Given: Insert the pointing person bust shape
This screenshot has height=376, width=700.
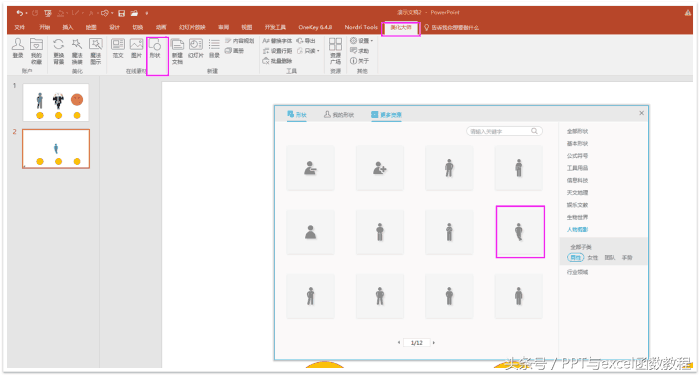Looking at the screenshot, I should [x=310, y=168].
